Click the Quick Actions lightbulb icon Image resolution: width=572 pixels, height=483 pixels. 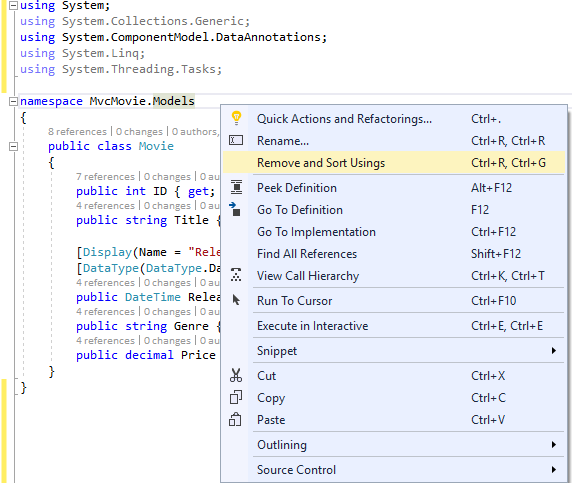(x=236, y=118)
